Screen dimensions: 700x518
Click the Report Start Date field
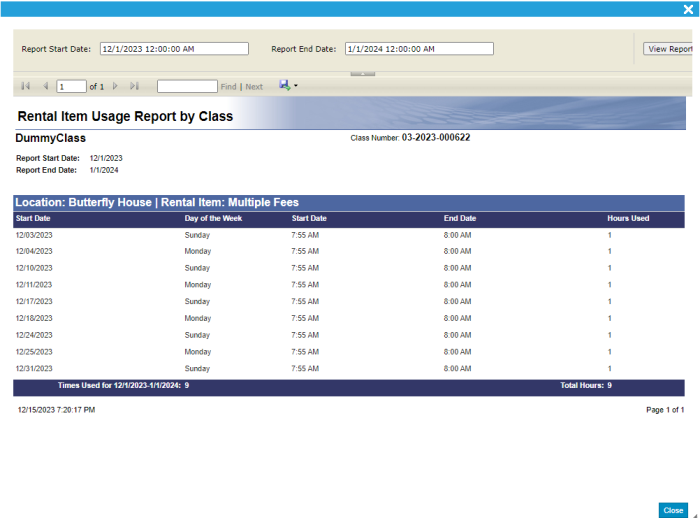pyautogui.click(x=173, y=49)
